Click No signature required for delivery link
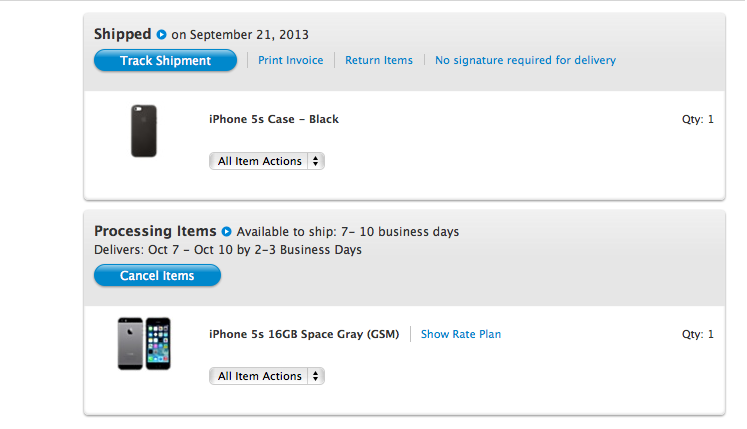The height and width of the screenshot is (429, 747). (525, 60)
